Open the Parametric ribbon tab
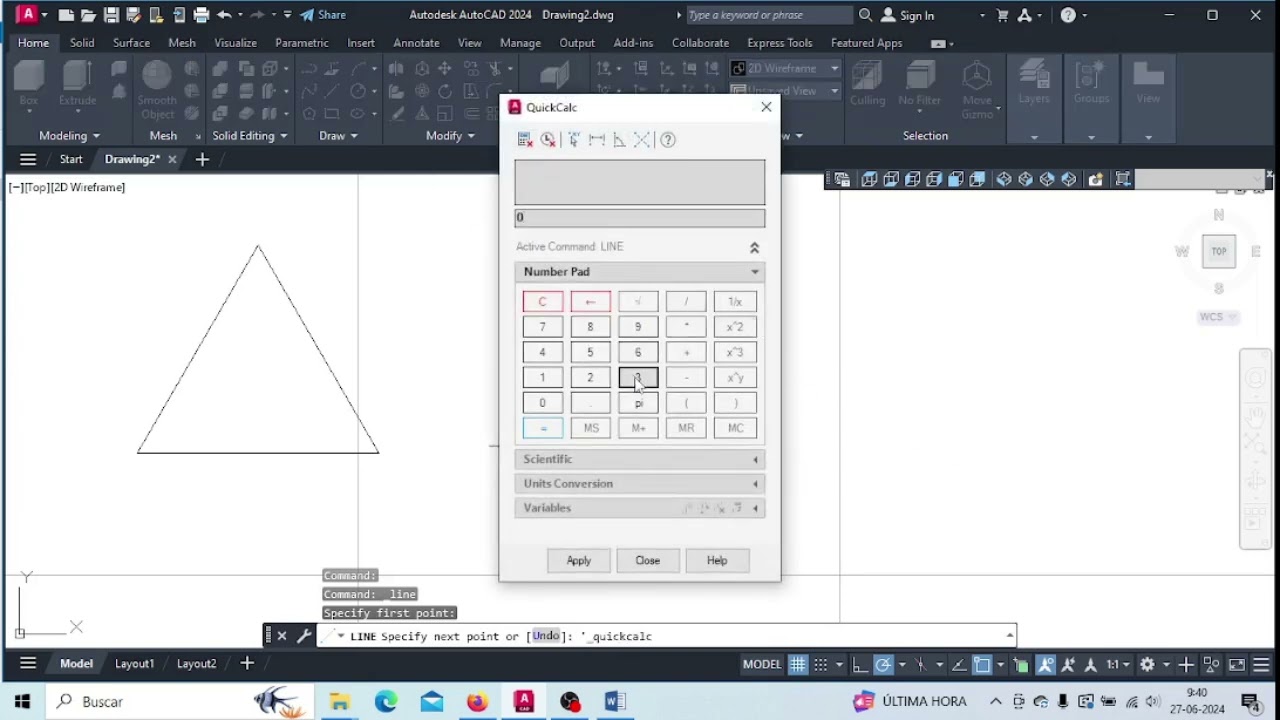This screenshot has height=720, width=1280. pyautogui.click(x=302, y=43)
